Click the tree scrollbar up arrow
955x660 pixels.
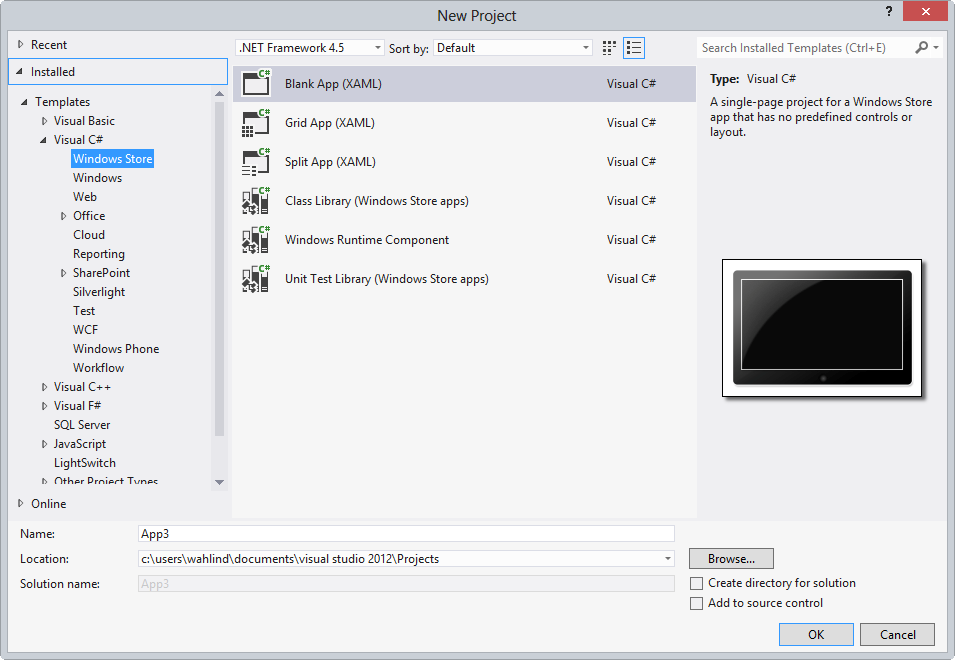[219, 94]
